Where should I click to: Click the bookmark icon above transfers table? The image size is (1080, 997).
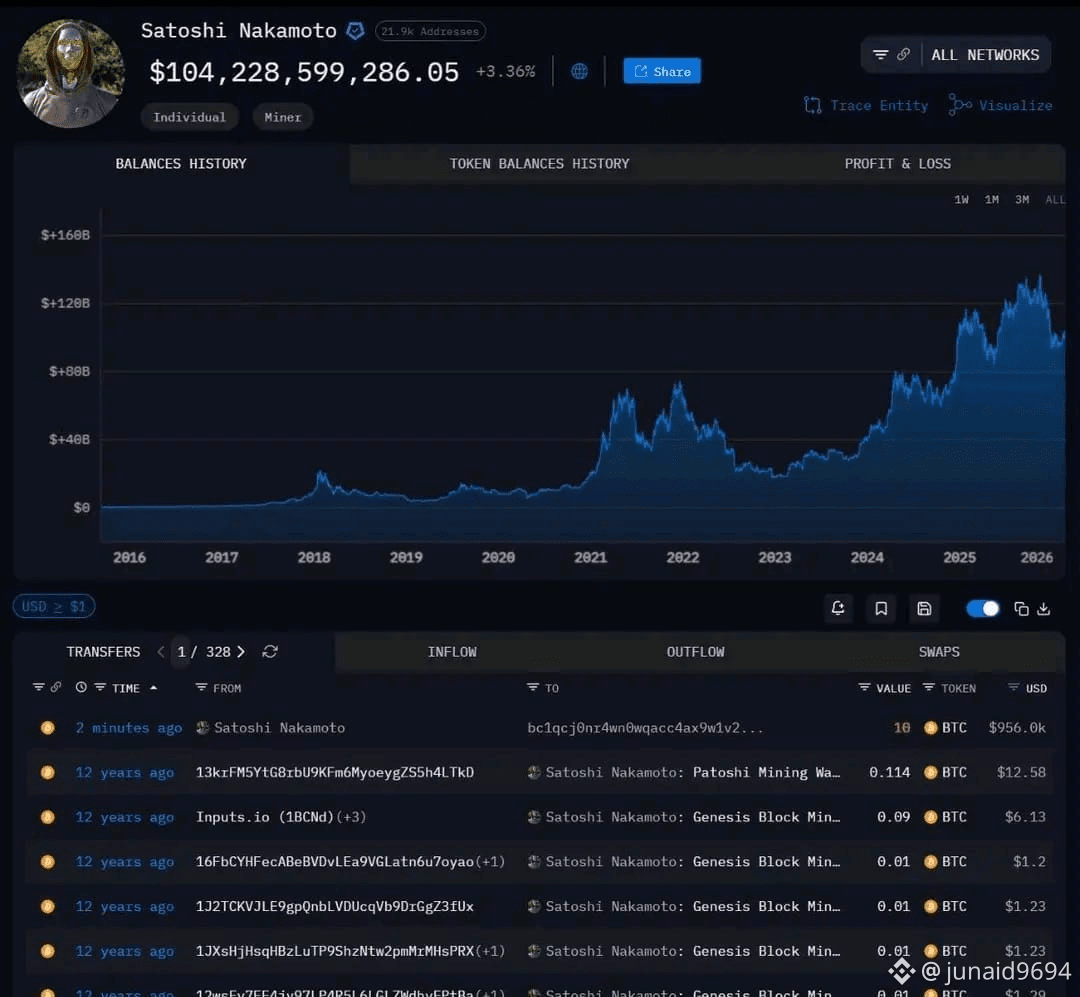(881, 608)
